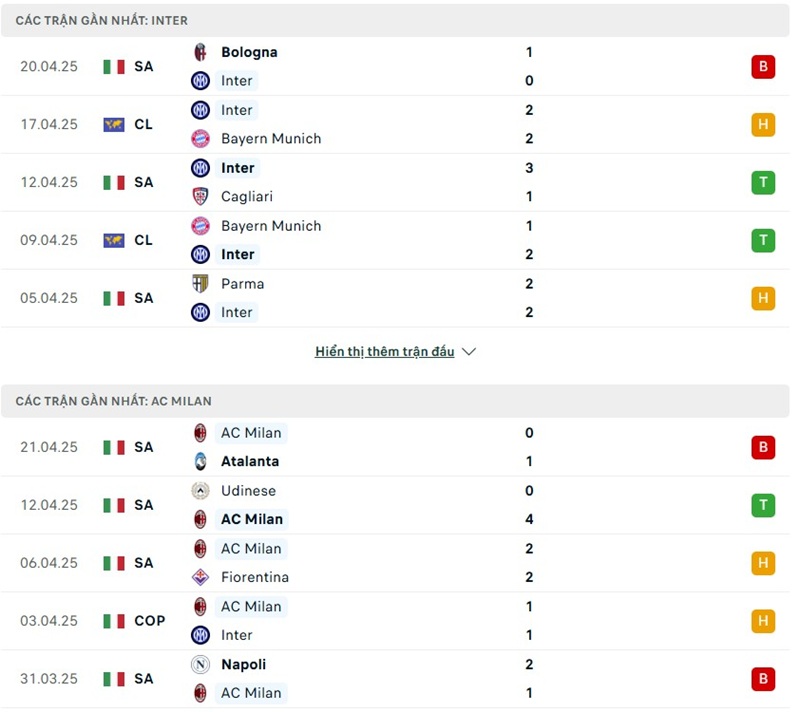Click green T badge for Inter–Cagliari match
This screenshot has height=712, width=800.
[x=763, y=183]
